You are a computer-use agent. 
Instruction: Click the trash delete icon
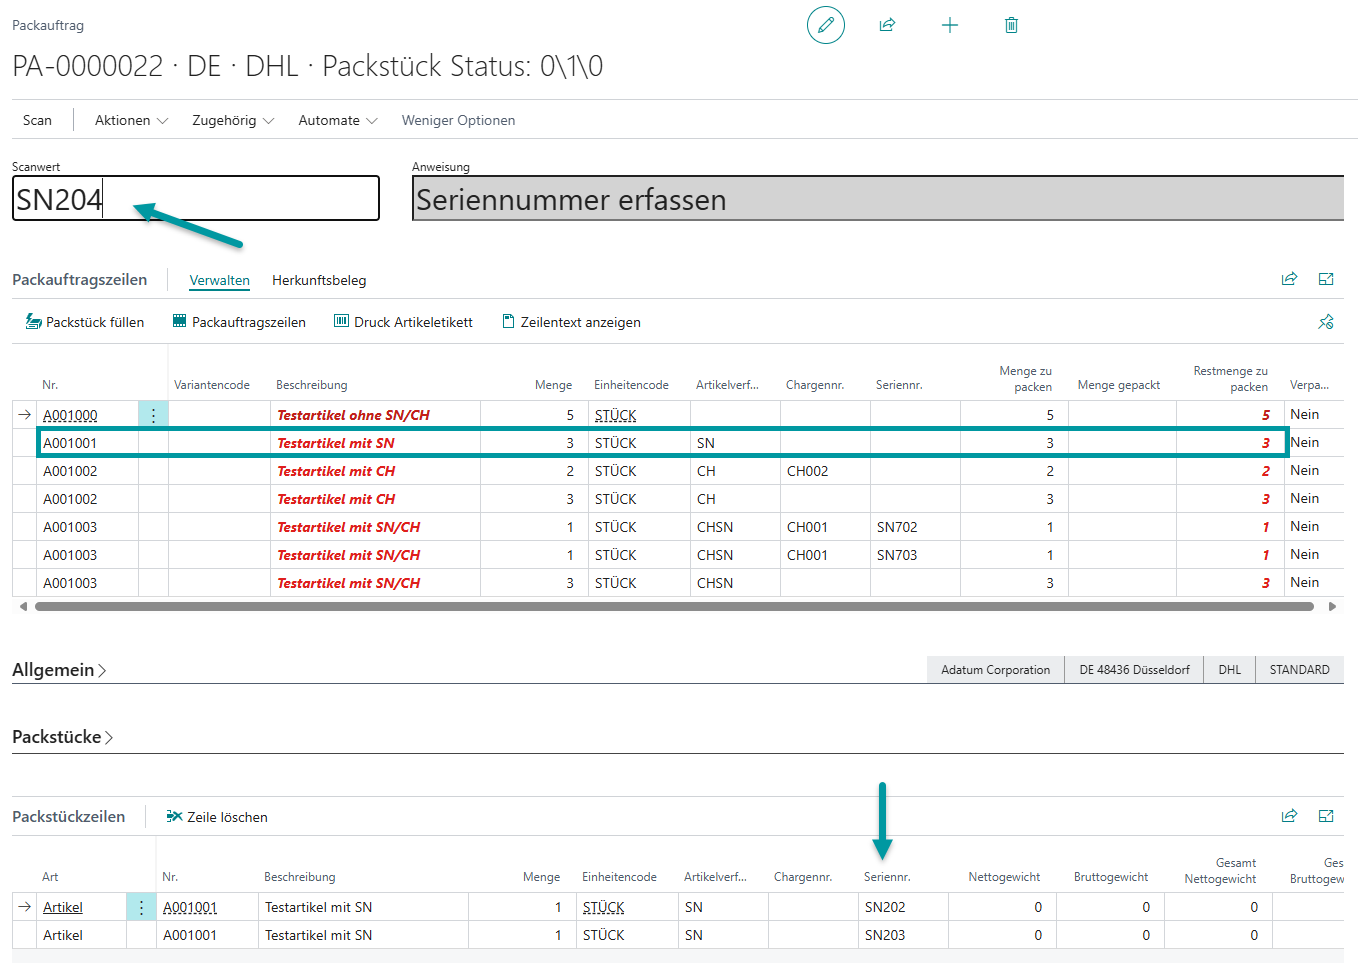1011,25
